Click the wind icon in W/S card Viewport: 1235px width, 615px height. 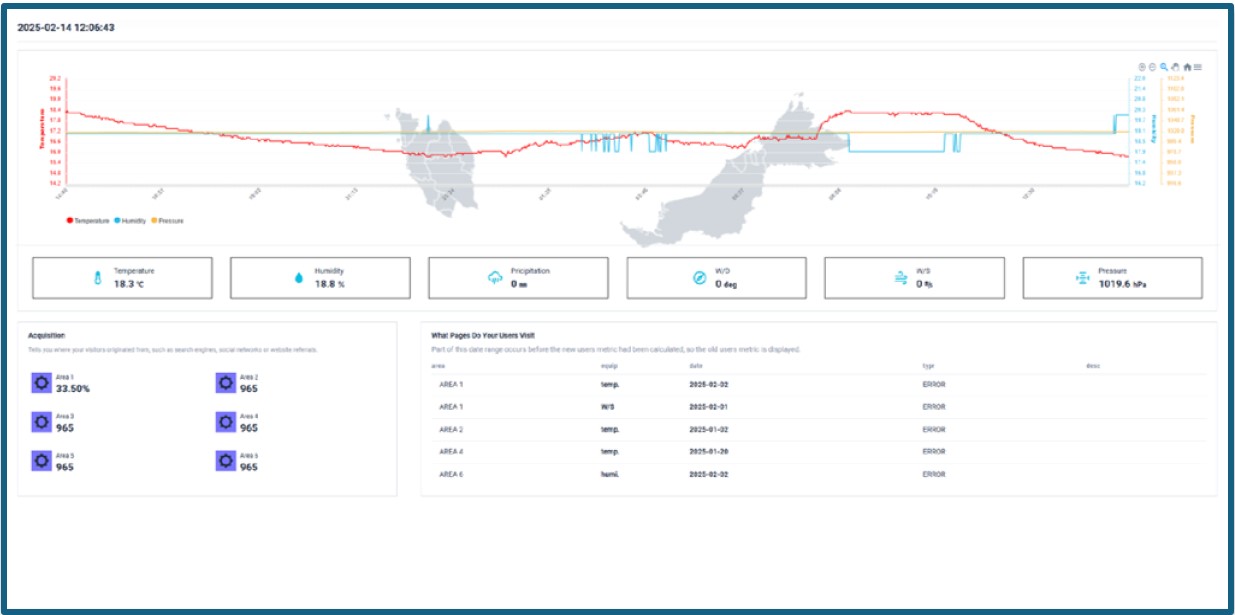(900, 278)
